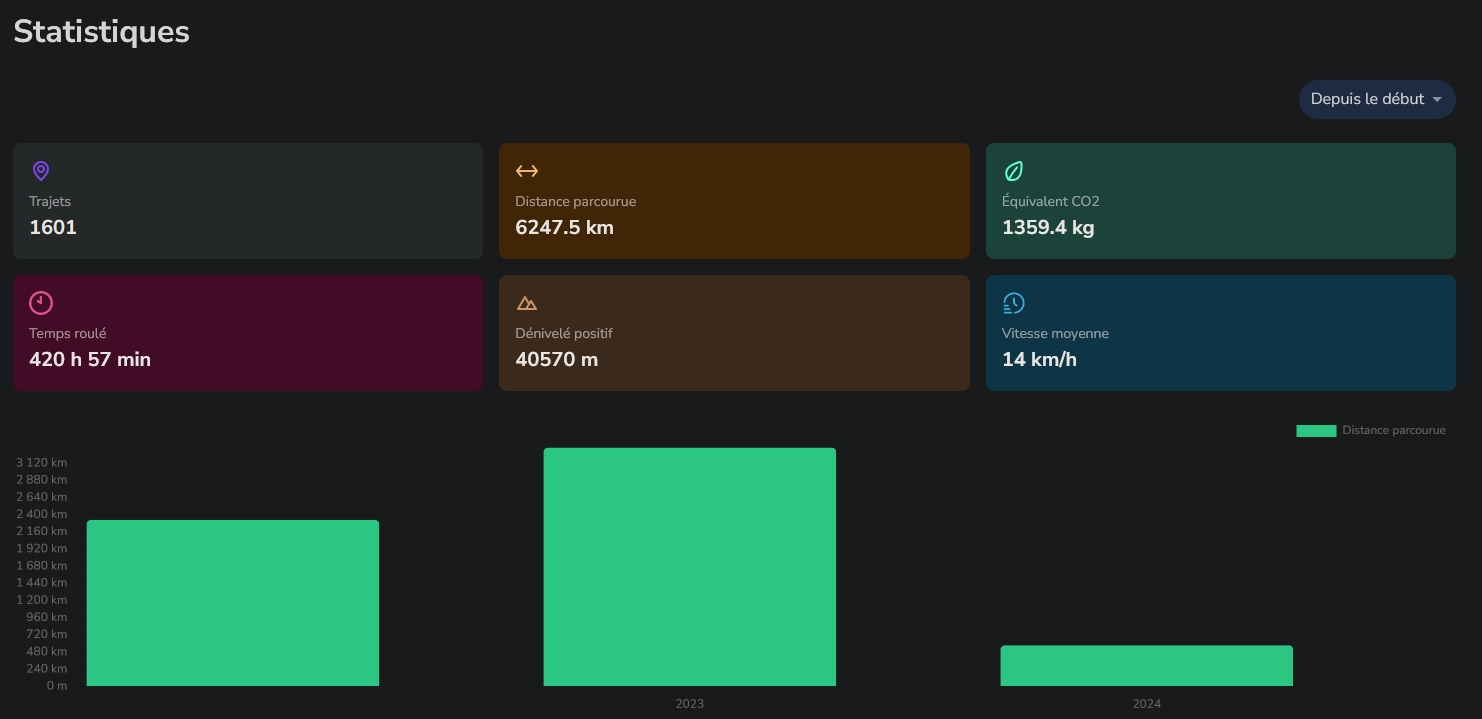1482x719 pixels.
Task: Click the green legend color swatch
Action: point(1316,430)
